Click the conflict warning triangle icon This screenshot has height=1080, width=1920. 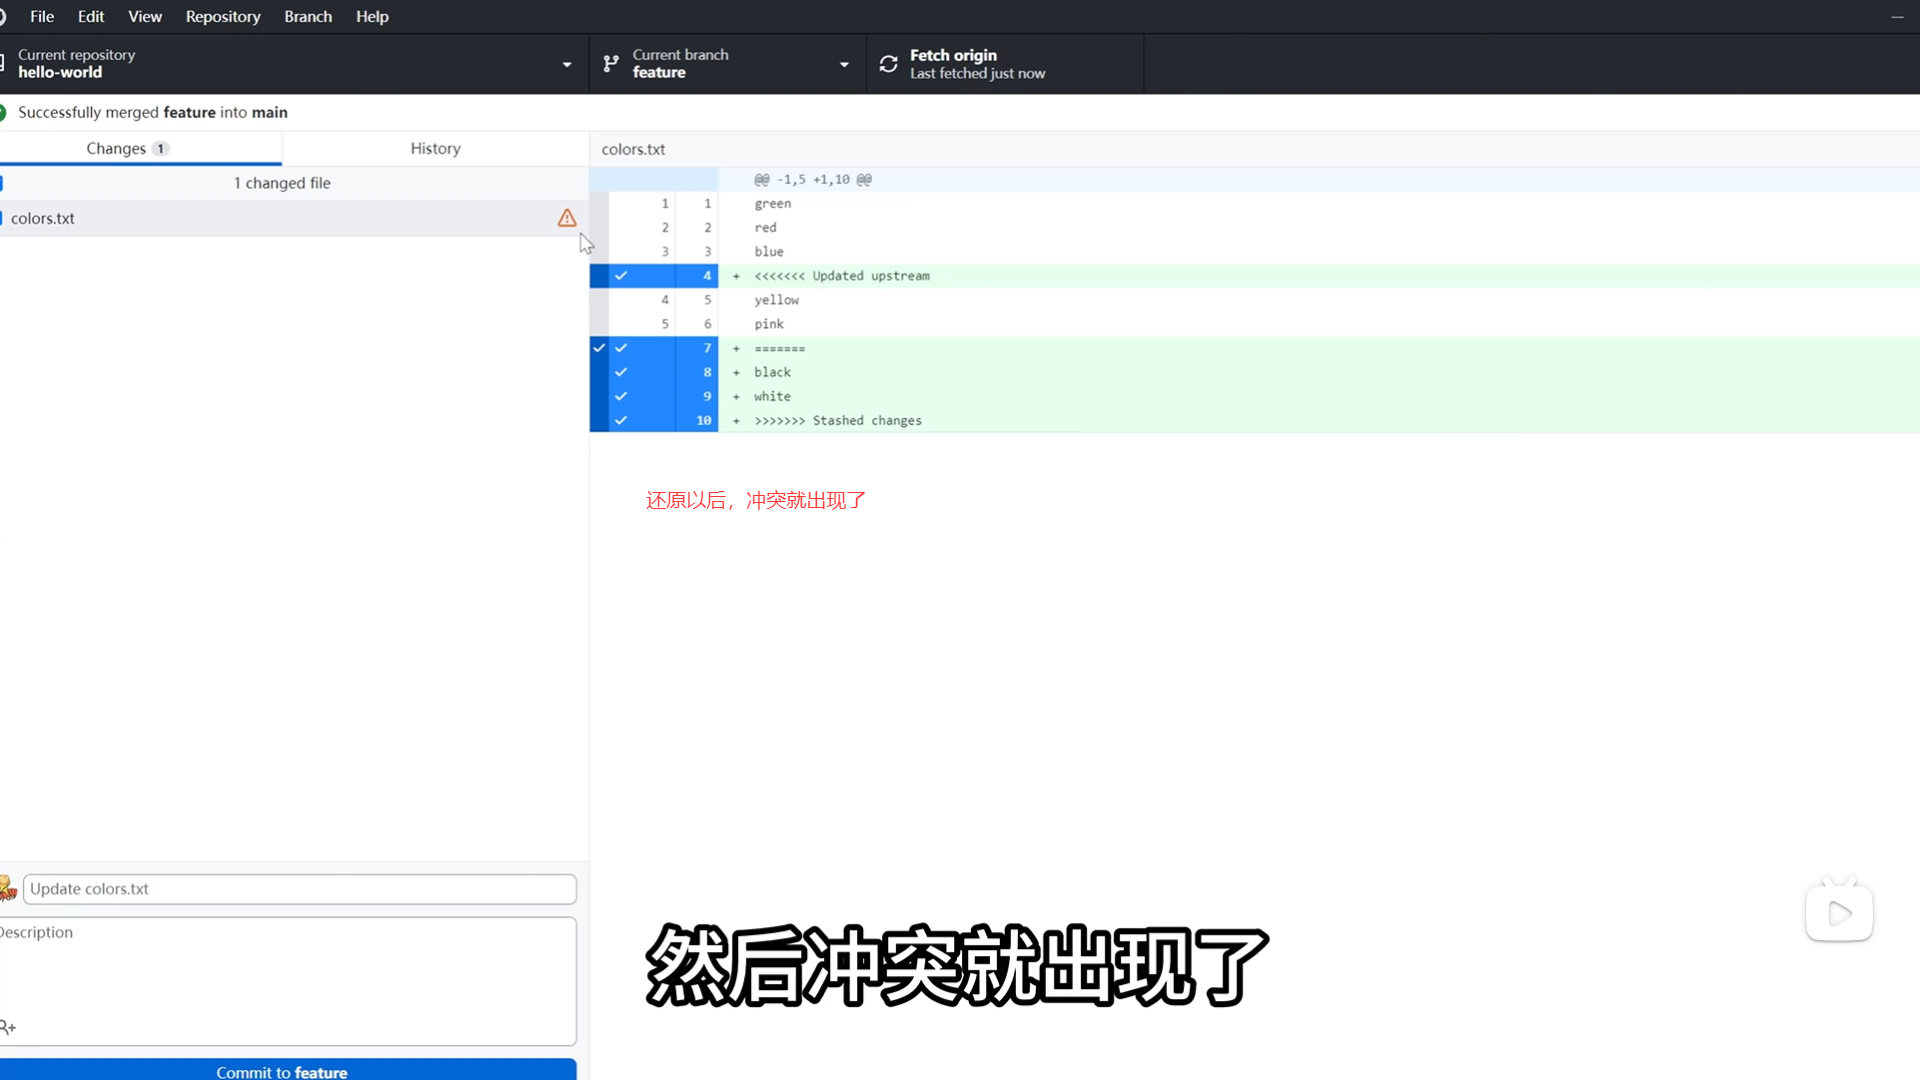click(x=567, y=218)
